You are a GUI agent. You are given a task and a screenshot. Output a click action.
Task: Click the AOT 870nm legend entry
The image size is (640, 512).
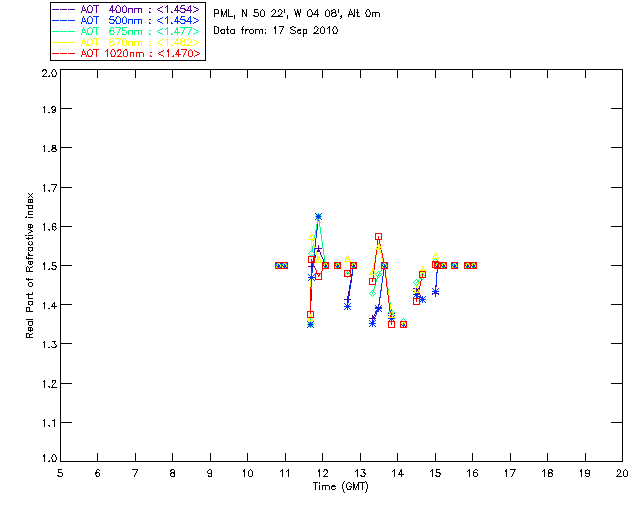tap(126, 42)
